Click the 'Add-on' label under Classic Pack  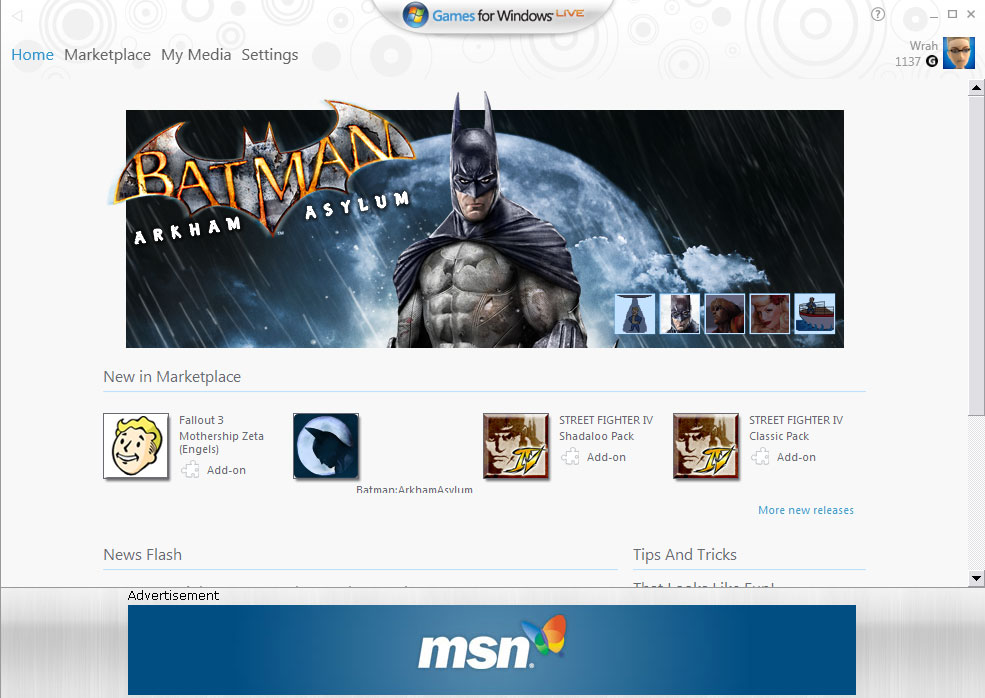[796, 457]
